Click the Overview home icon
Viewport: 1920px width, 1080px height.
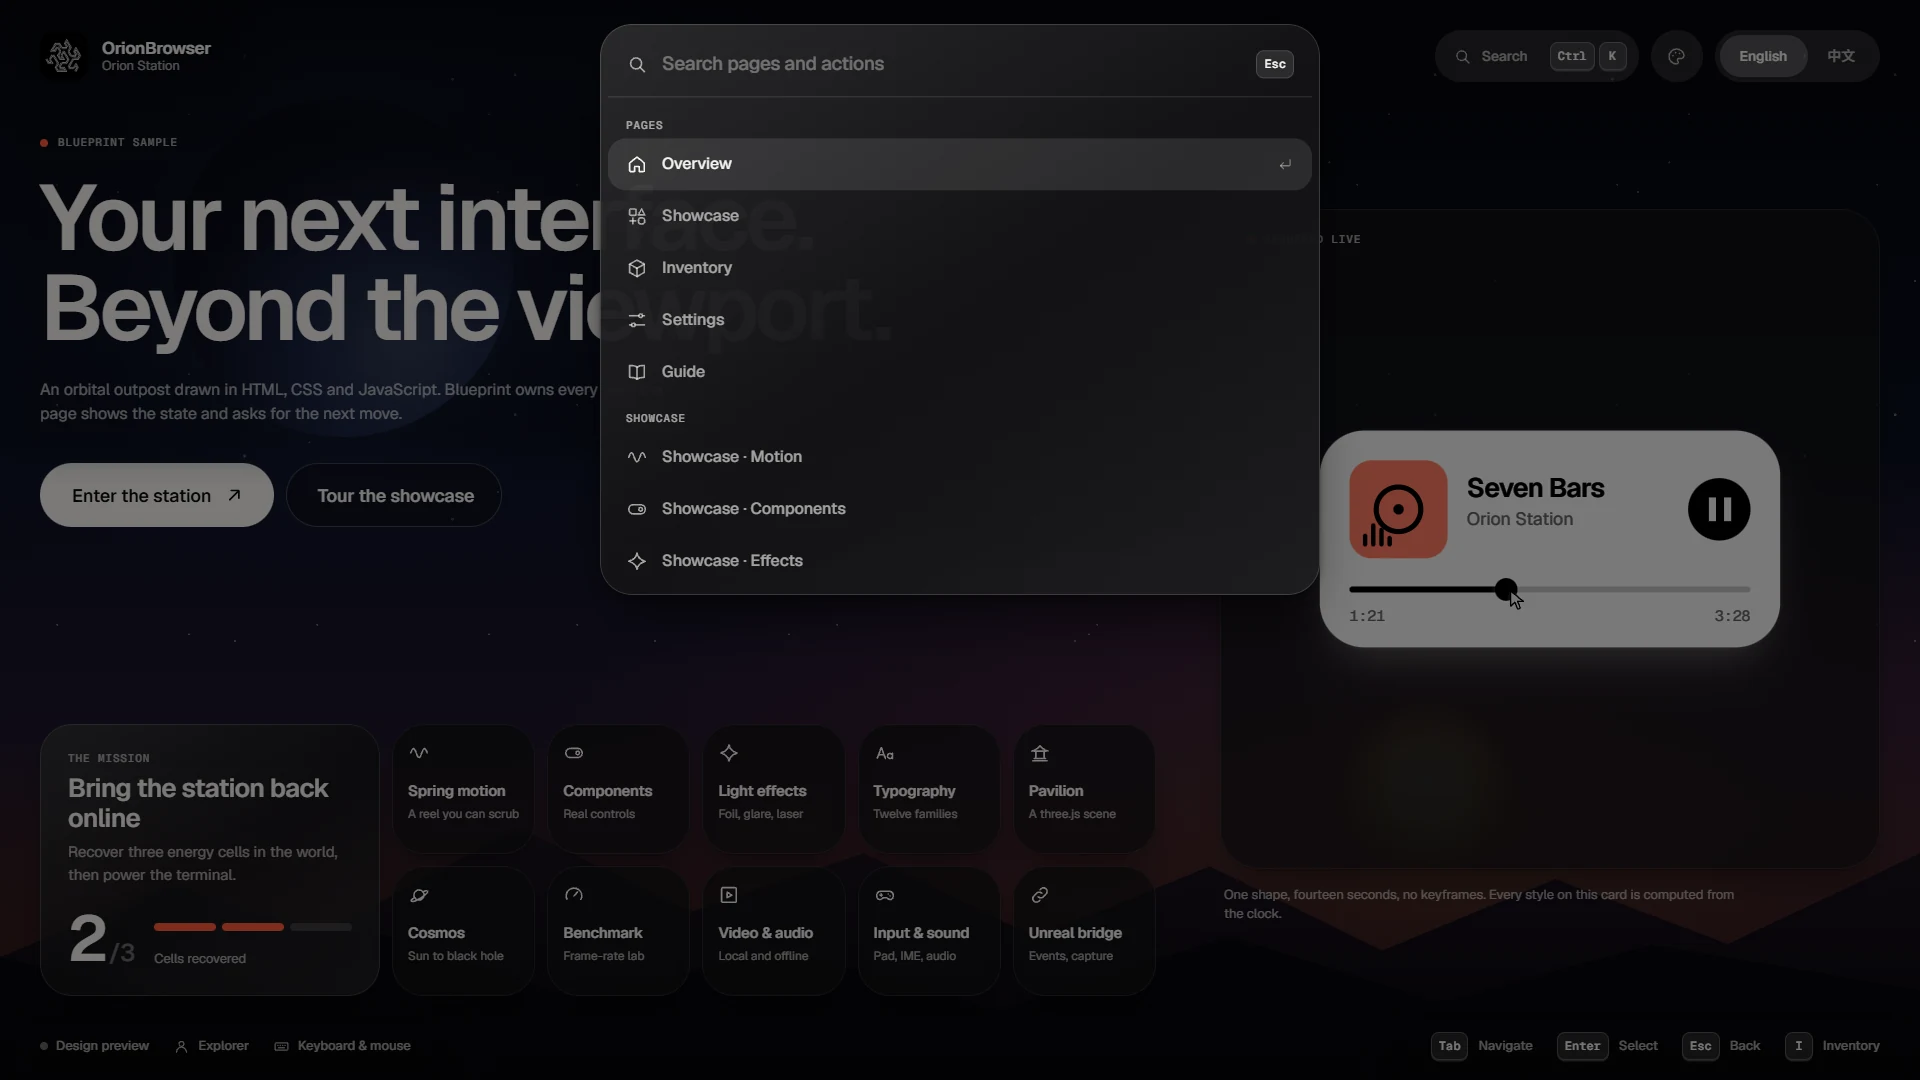637,164
